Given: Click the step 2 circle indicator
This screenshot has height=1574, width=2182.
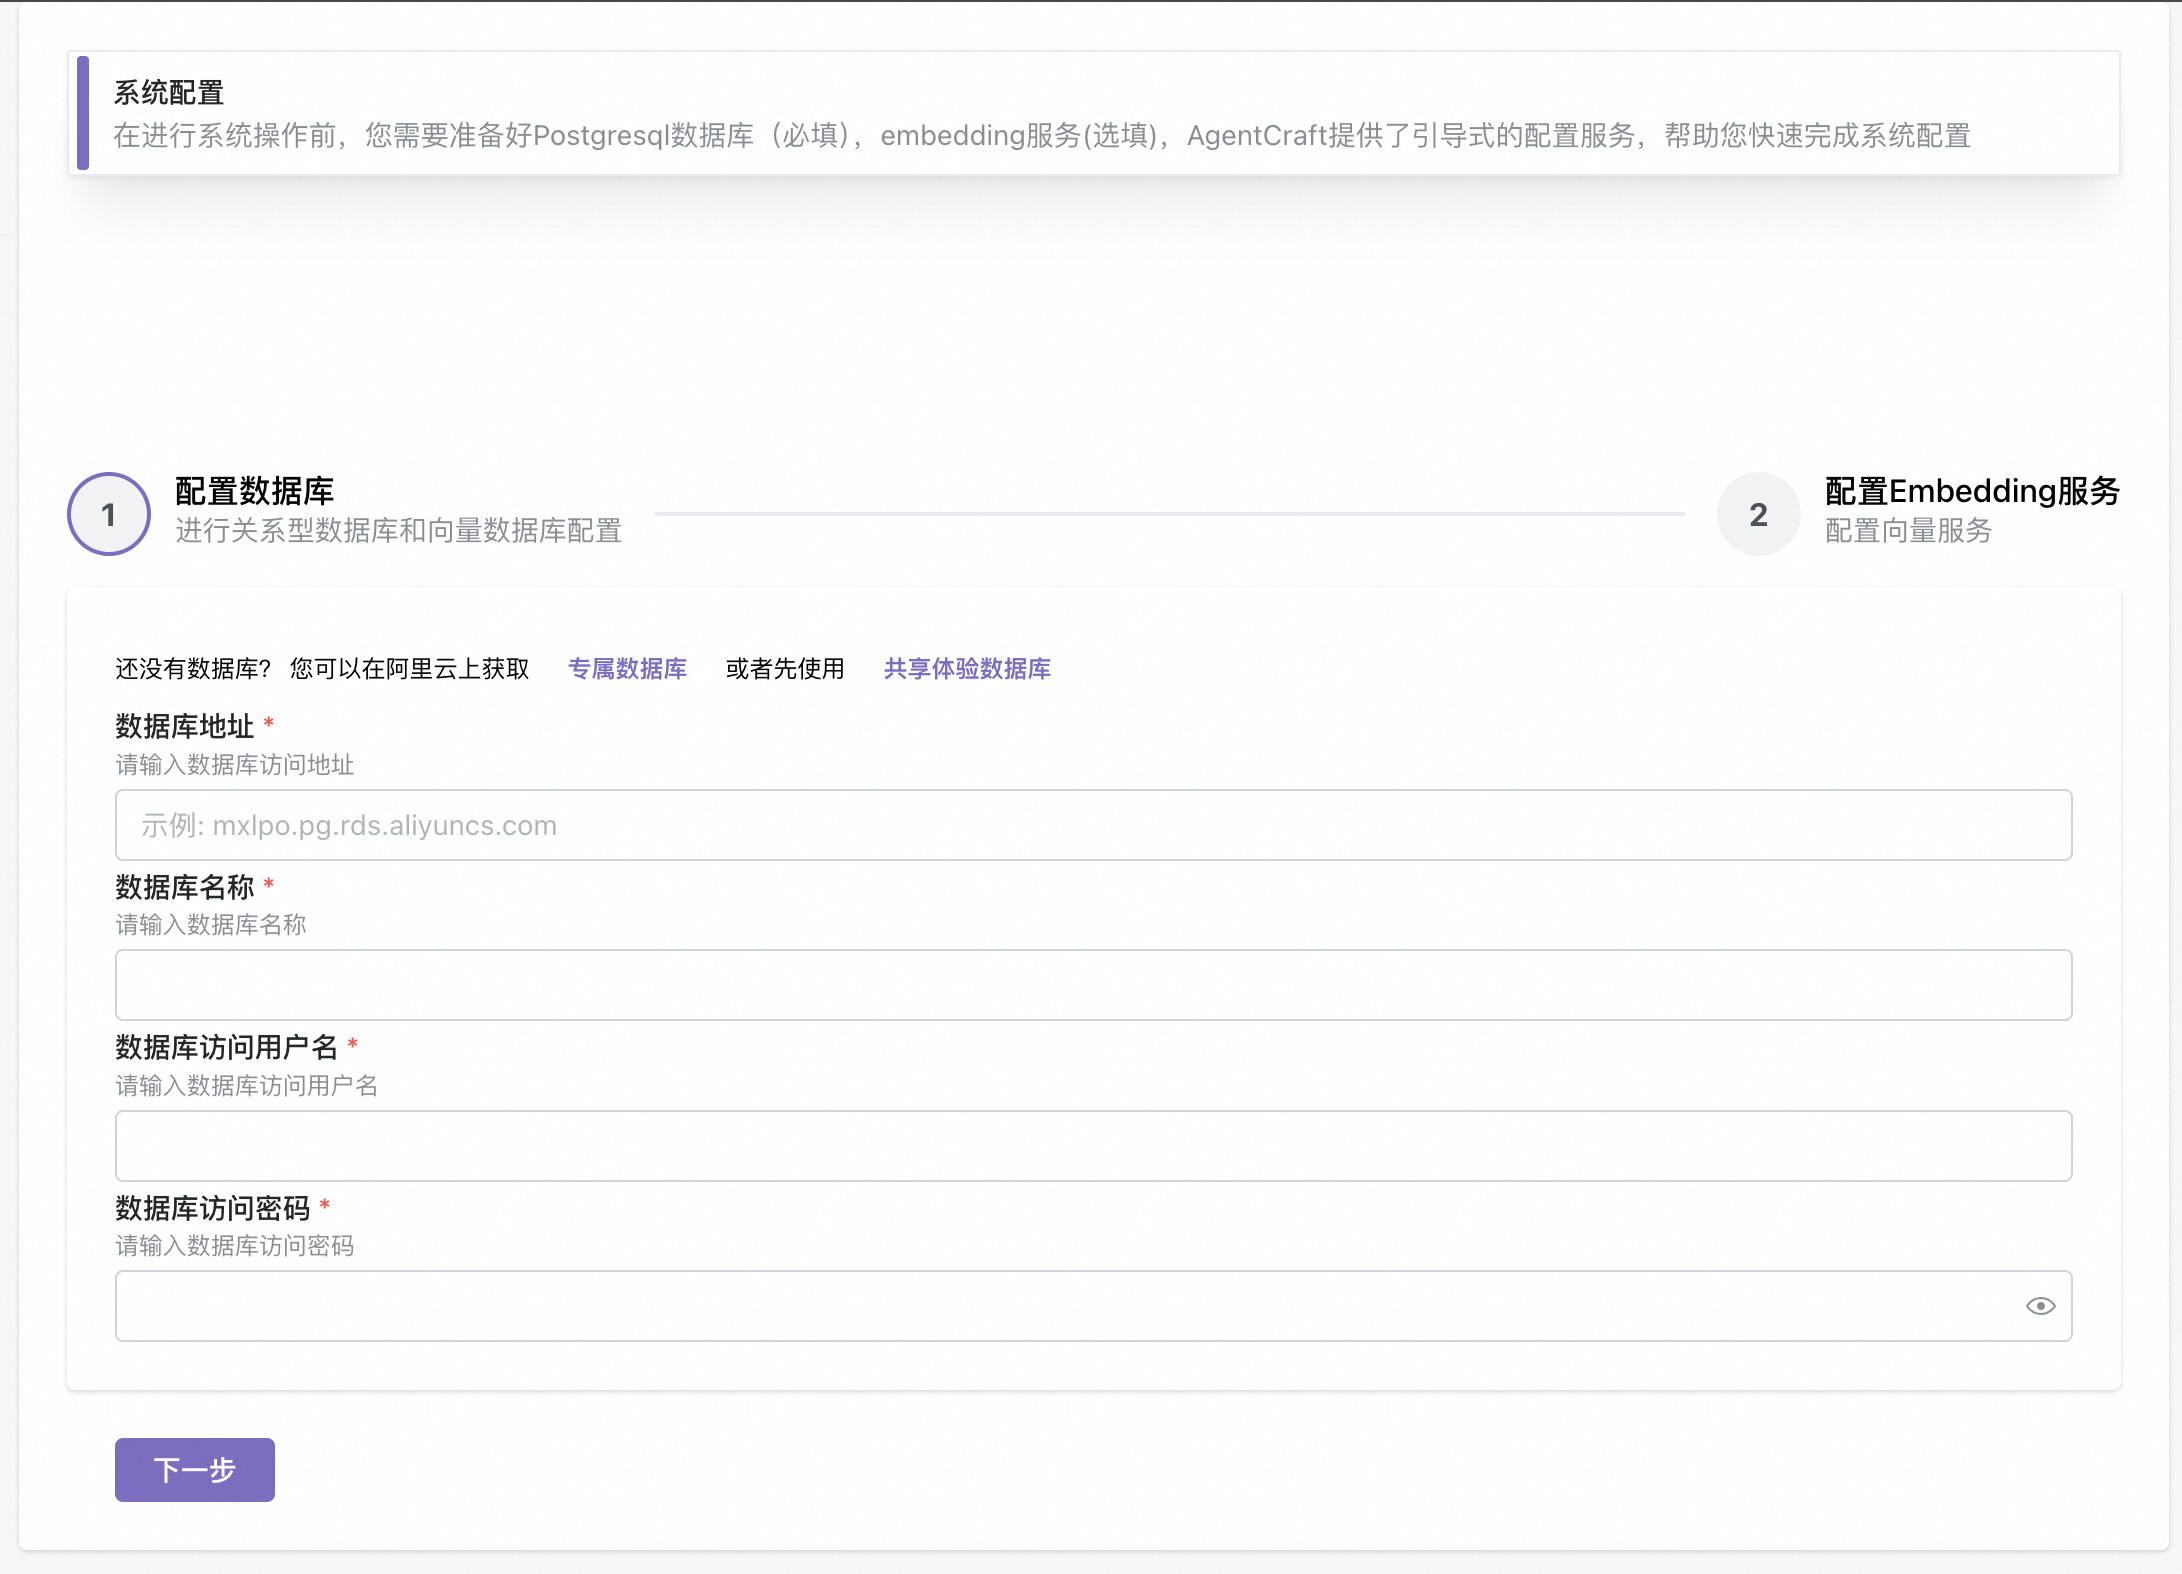Looking at the screenshot, I should 1758,514.
